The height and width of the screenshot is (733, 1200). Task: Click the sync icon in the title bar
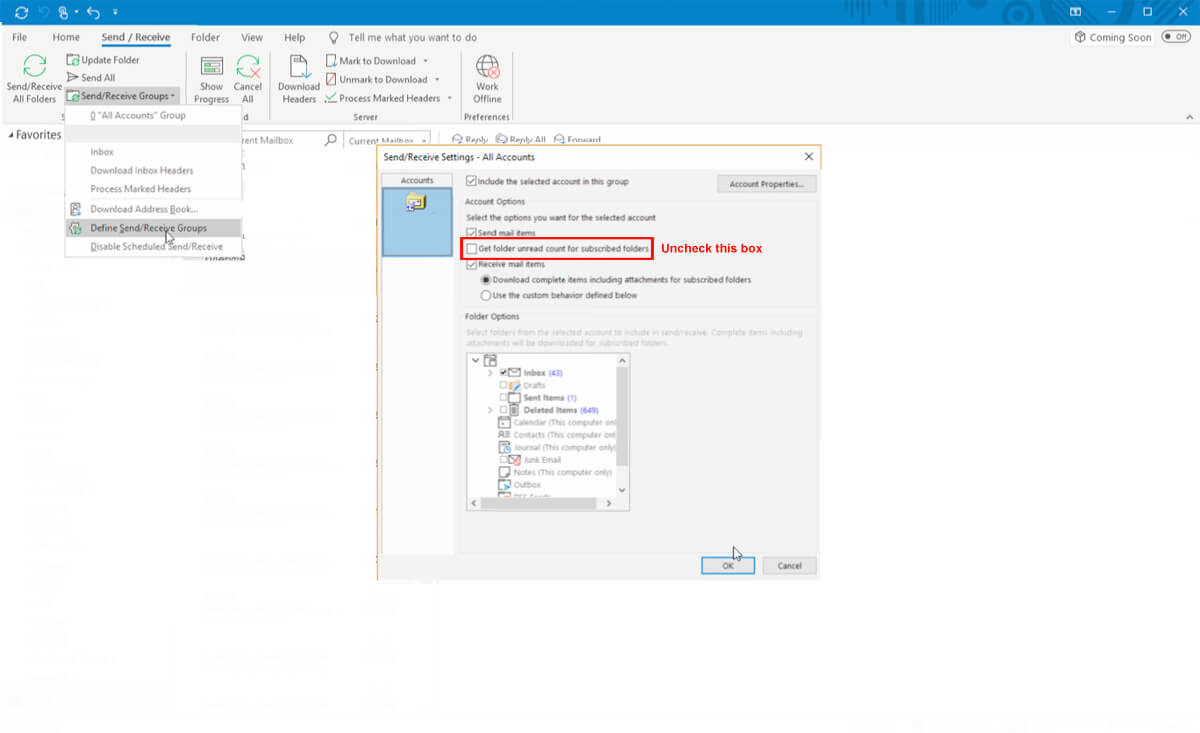click(x=22, y=12)
